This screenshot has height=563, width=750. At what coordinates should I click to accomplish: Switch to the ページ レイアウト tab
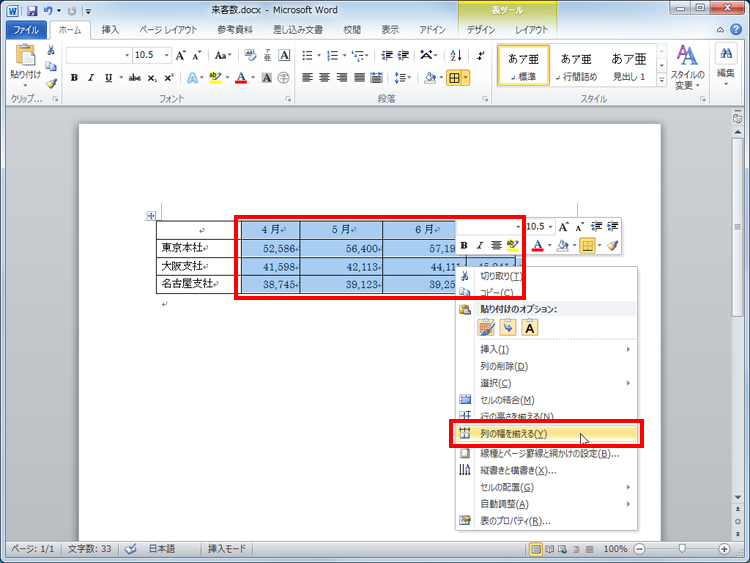pyautogui.click(x=168, y=30)
